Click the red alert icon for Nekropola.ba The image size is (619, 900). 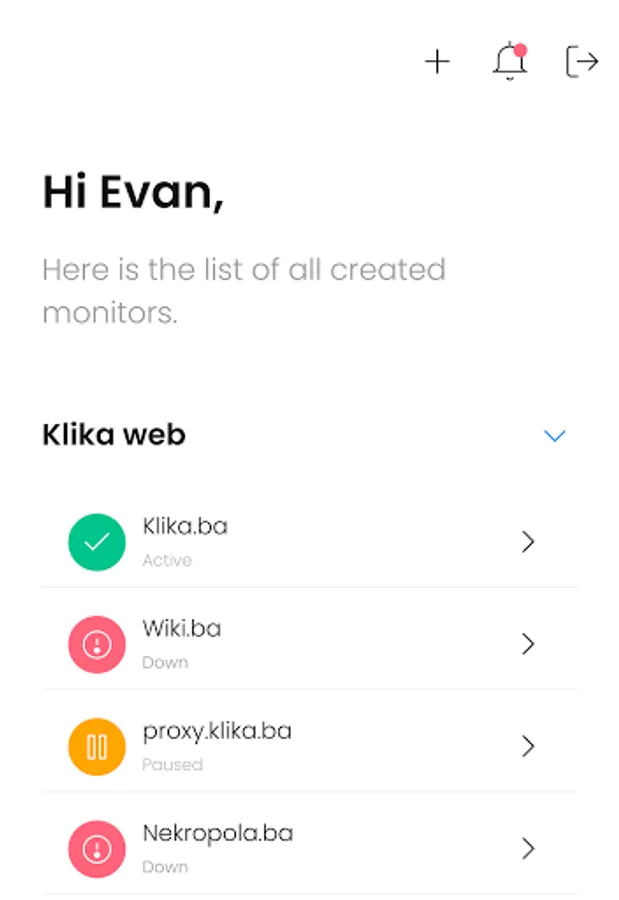tap(97, 849)
